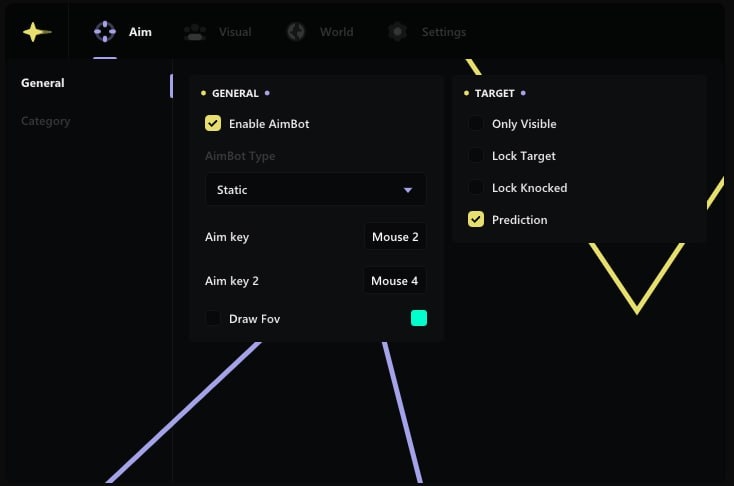Select General in the left sidebar

tap(43, 83)
